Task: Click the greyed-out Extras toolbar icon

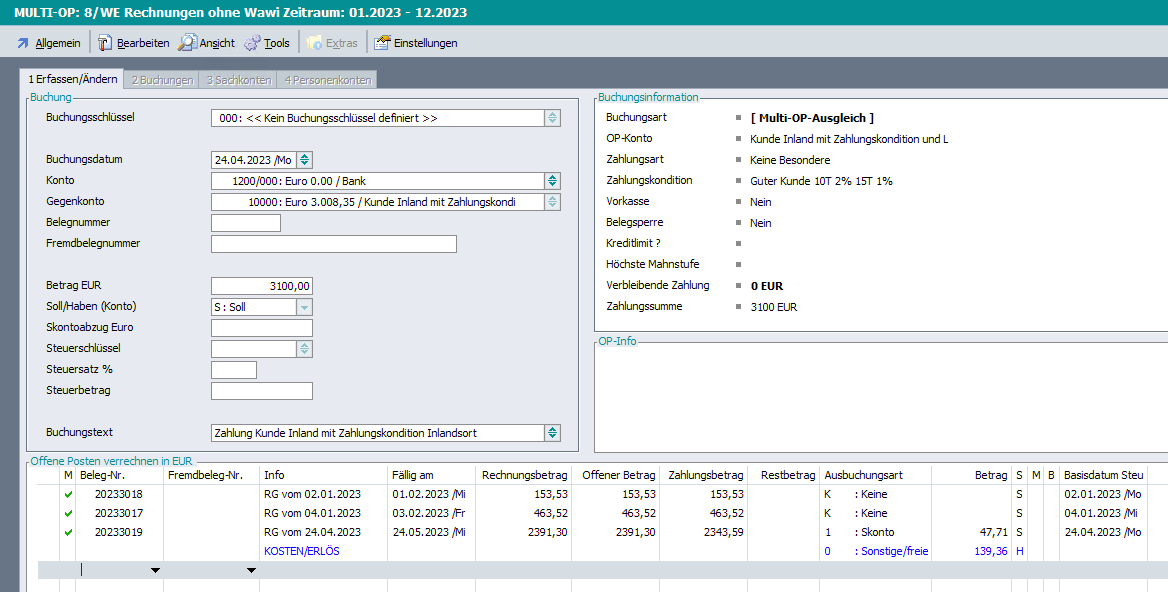Action: coord(314,43)
